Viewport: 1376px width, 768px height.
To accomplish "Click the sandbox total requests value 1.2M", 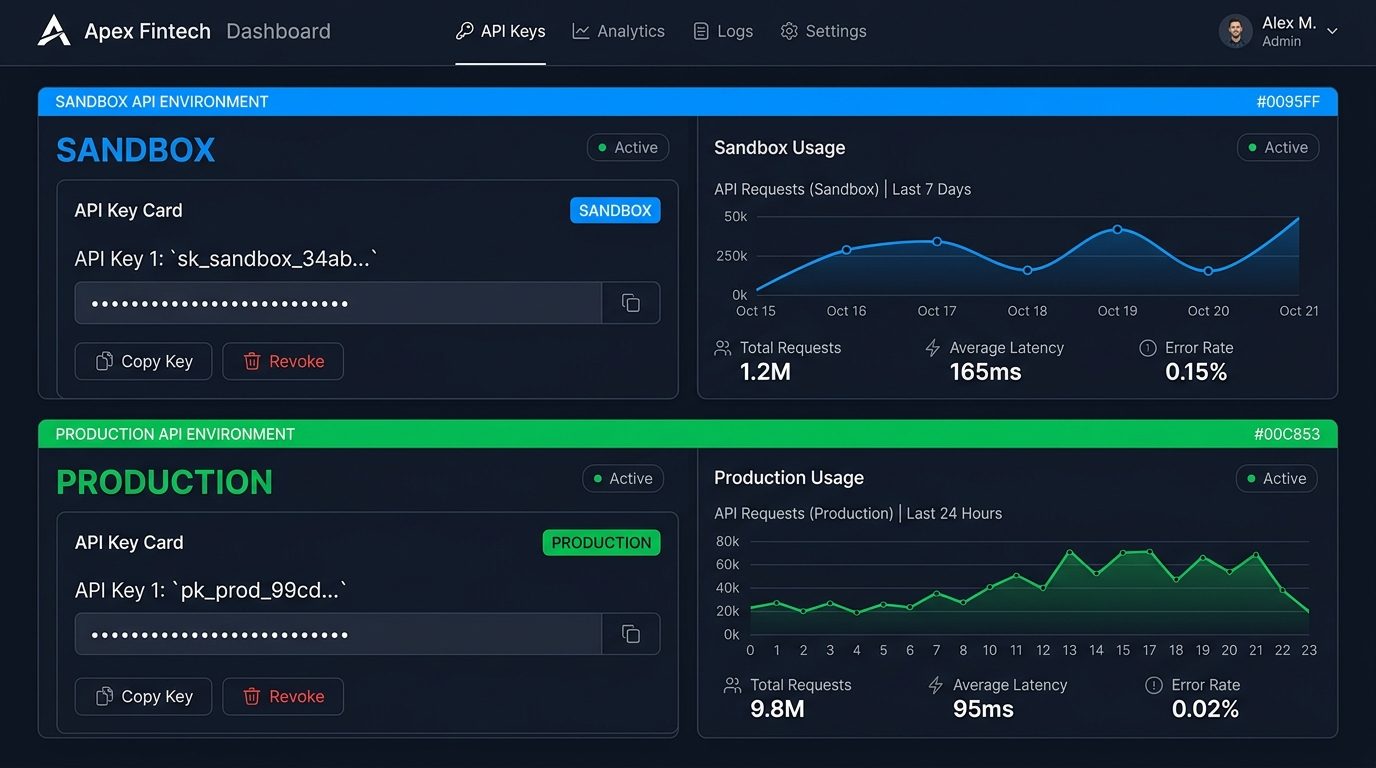I will tap(765, 373).
